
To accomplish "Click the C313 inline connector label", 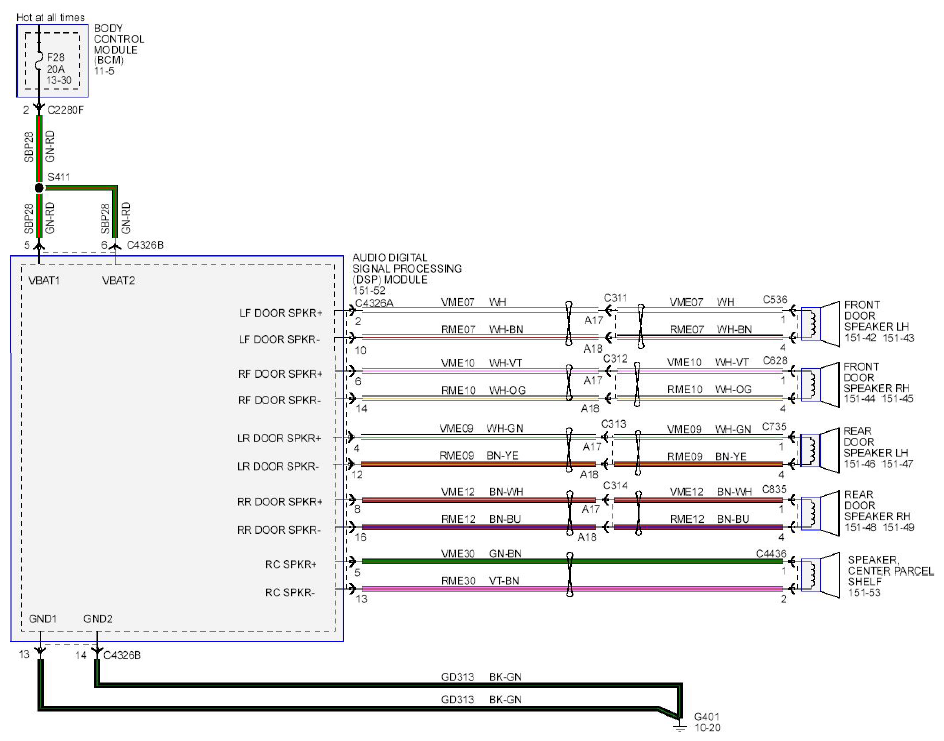I will [x=613, y=424].
